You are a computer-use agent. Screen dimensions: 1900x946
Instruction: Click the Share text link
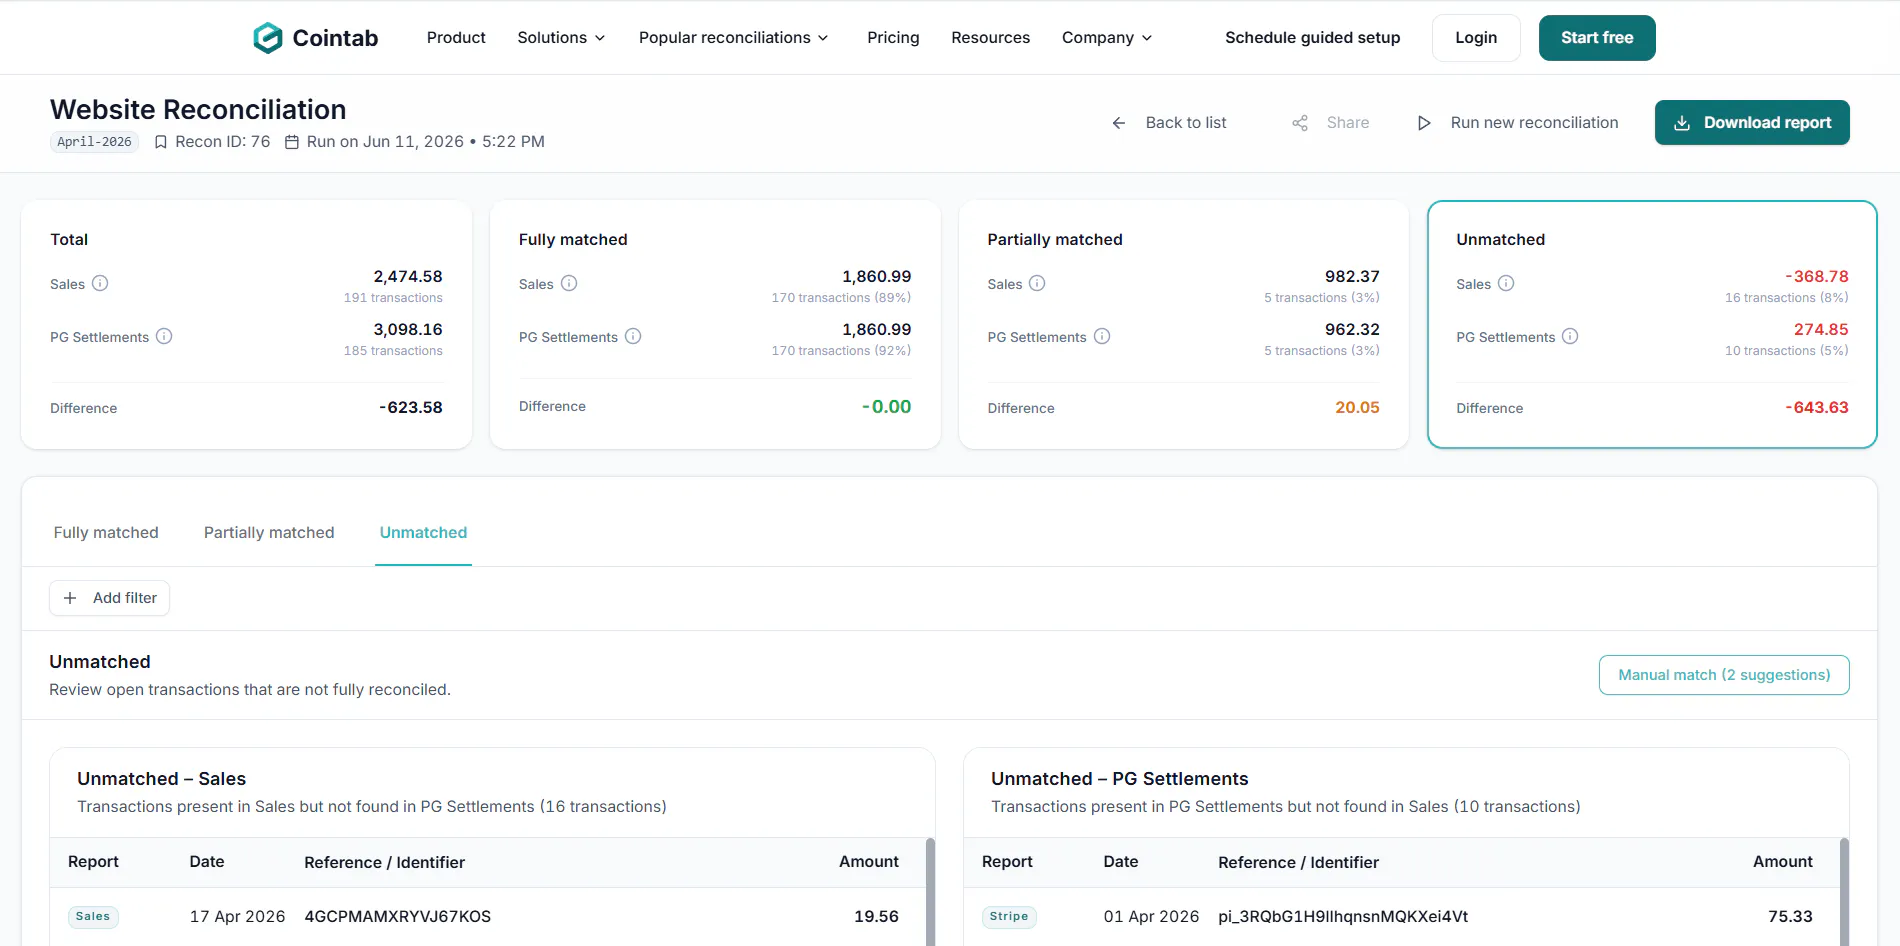point(1348,123)
